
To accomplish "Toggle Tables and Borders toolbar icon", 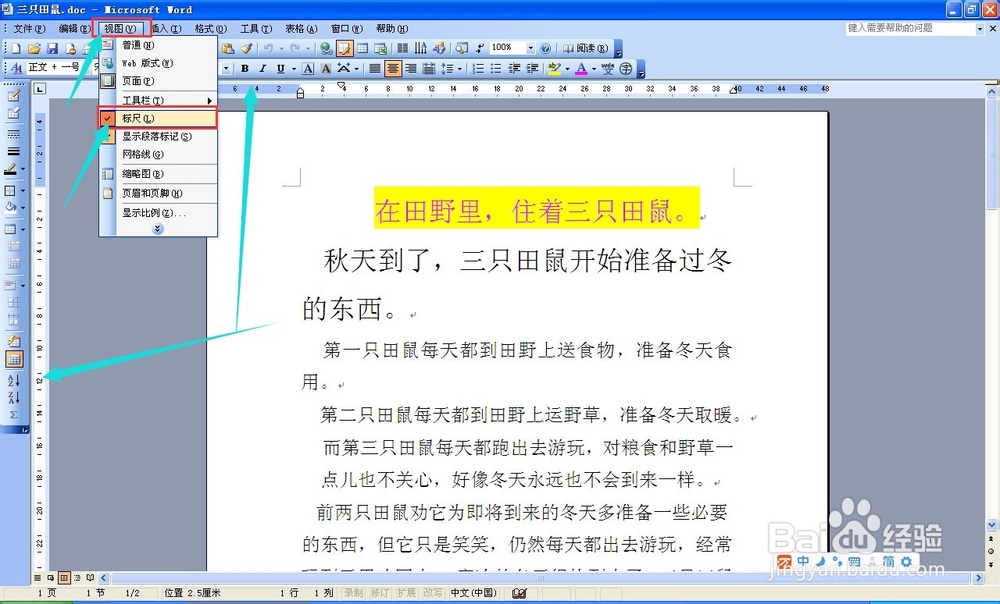I will point(344,48).
